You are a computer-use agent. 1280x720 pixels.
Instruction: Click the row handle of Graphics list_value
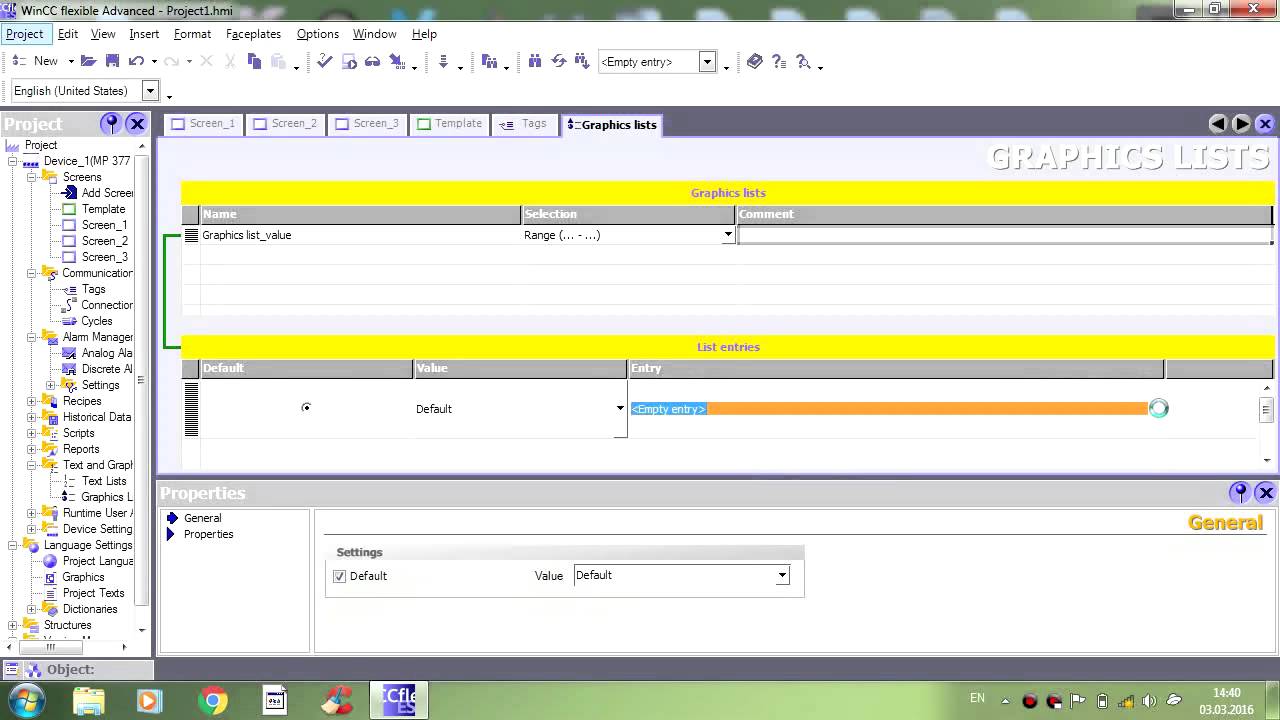pos(191,235)
